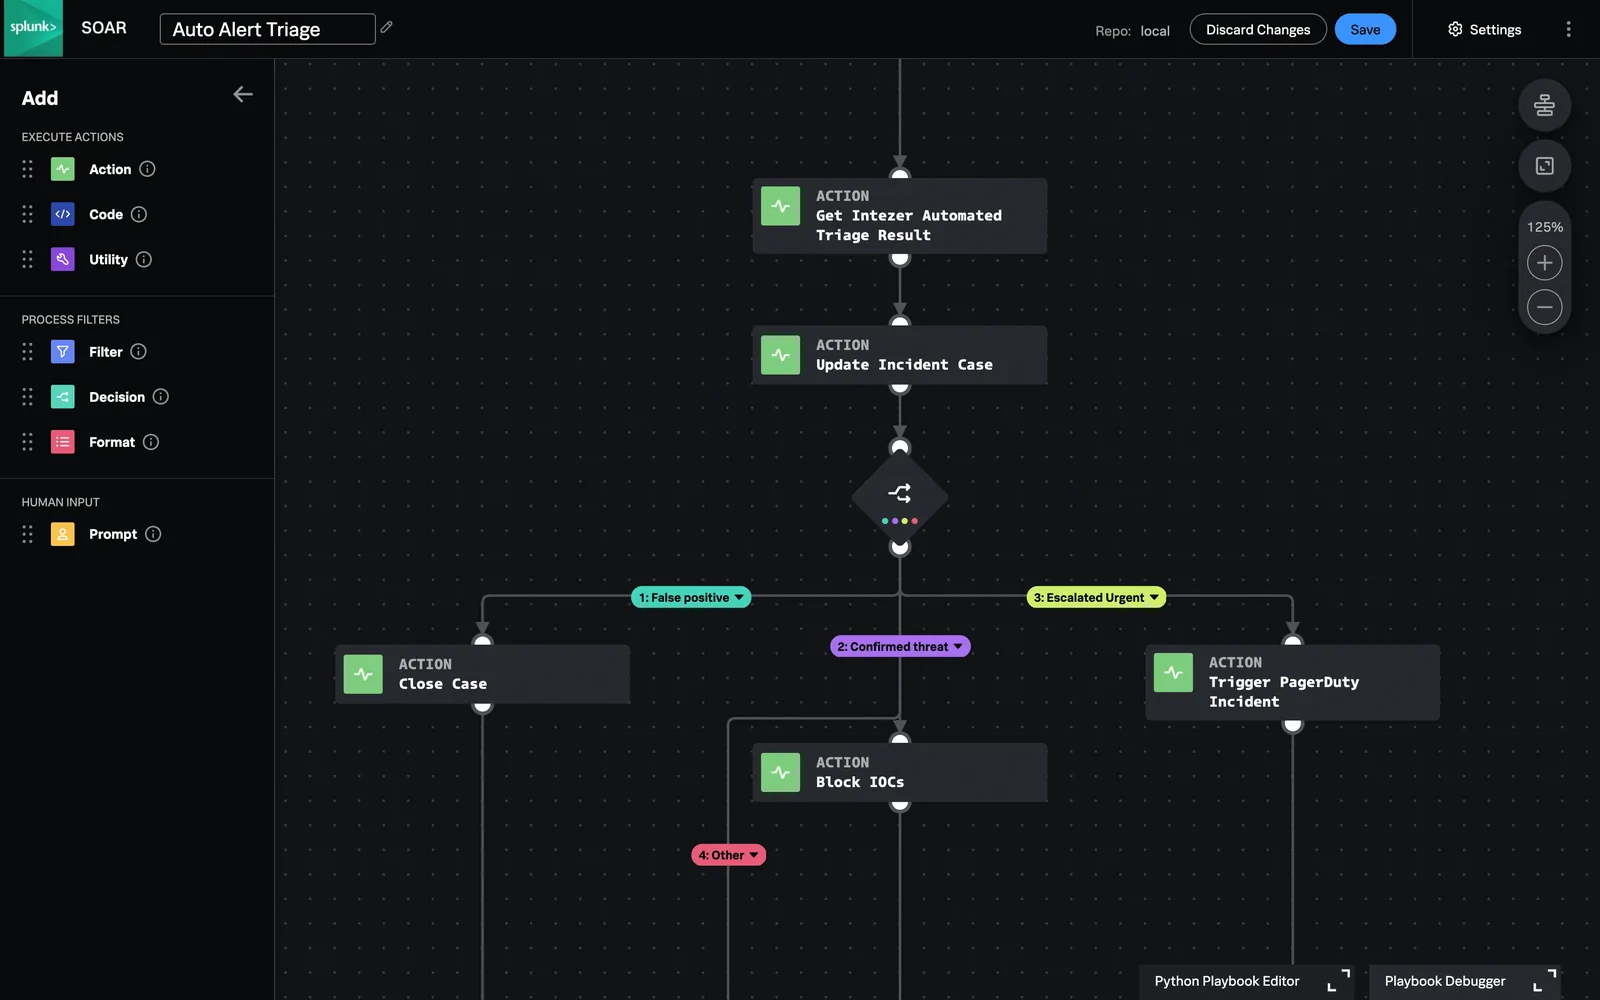
Task: Click the Python Playbook Editor tab label
Action: point(1227,981)
